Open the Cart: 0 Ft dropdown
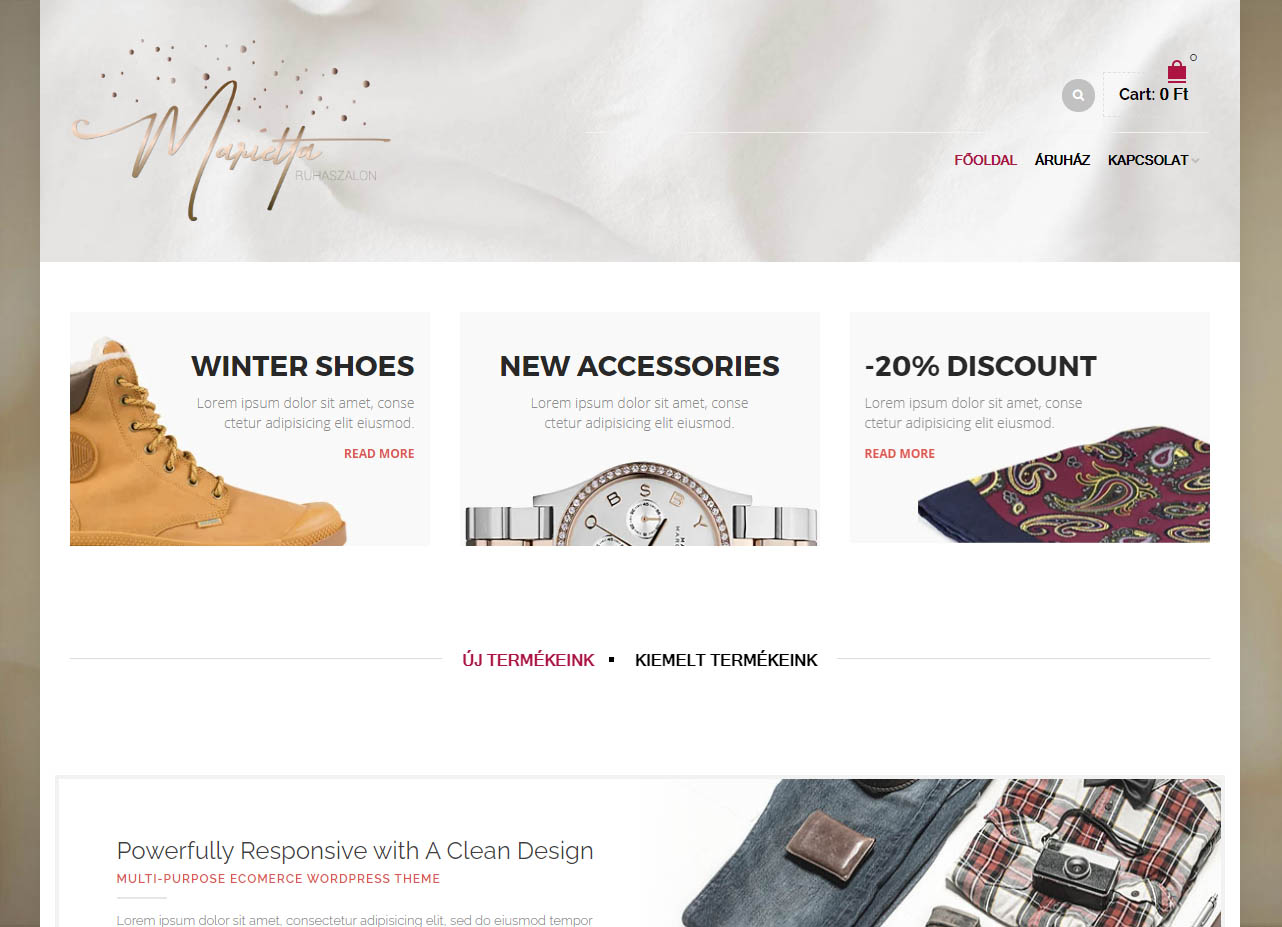The height and width of the screenshot is (927, 1282). (1153, 94)
